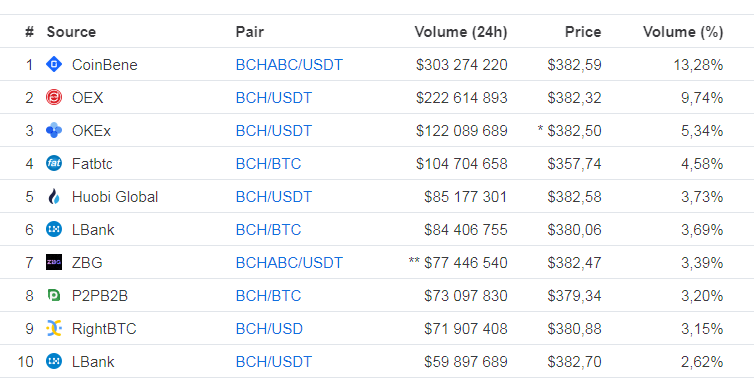Open ZBG's BCHABC/USDT pair link
Viewport: 754px width, 378px height.
(x=289, y=263)
